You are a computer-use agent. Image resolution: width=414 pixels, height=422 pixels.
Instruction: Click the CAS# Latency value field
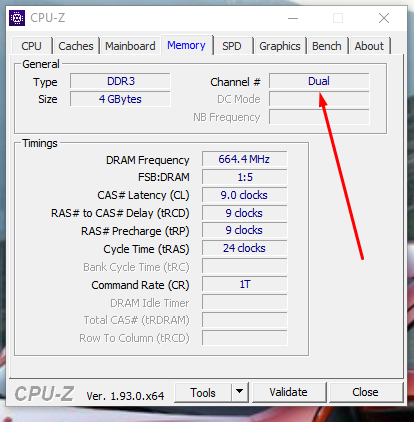[245, 195]
